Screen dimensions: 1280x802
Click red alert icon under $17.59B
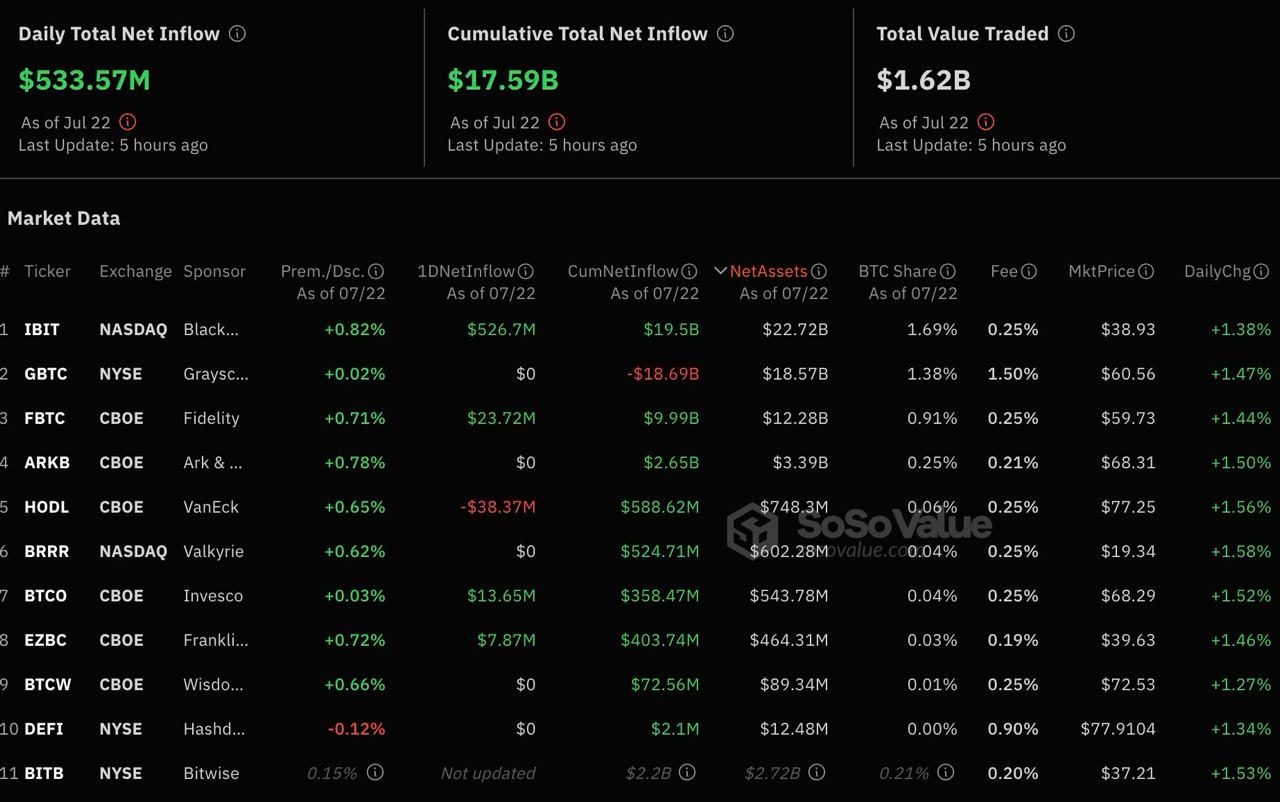pos(557,122)
